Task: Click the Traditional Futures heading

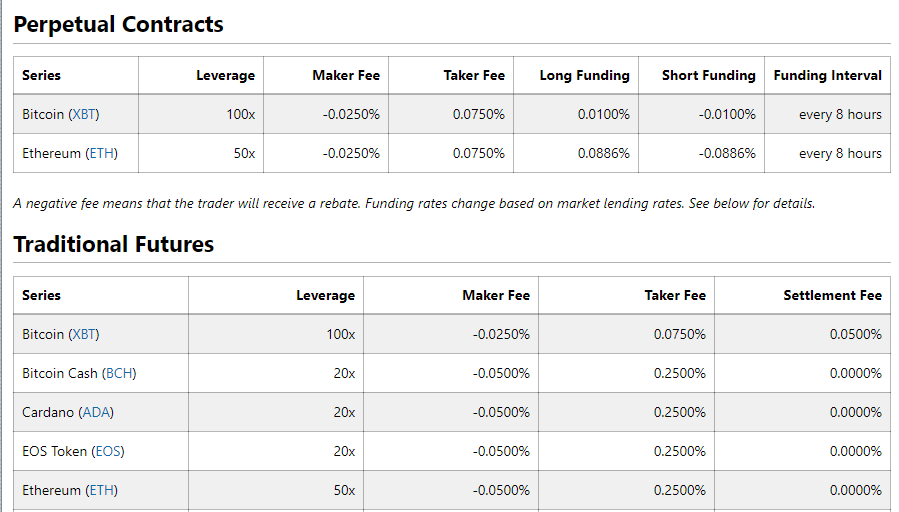Action: 114,244
